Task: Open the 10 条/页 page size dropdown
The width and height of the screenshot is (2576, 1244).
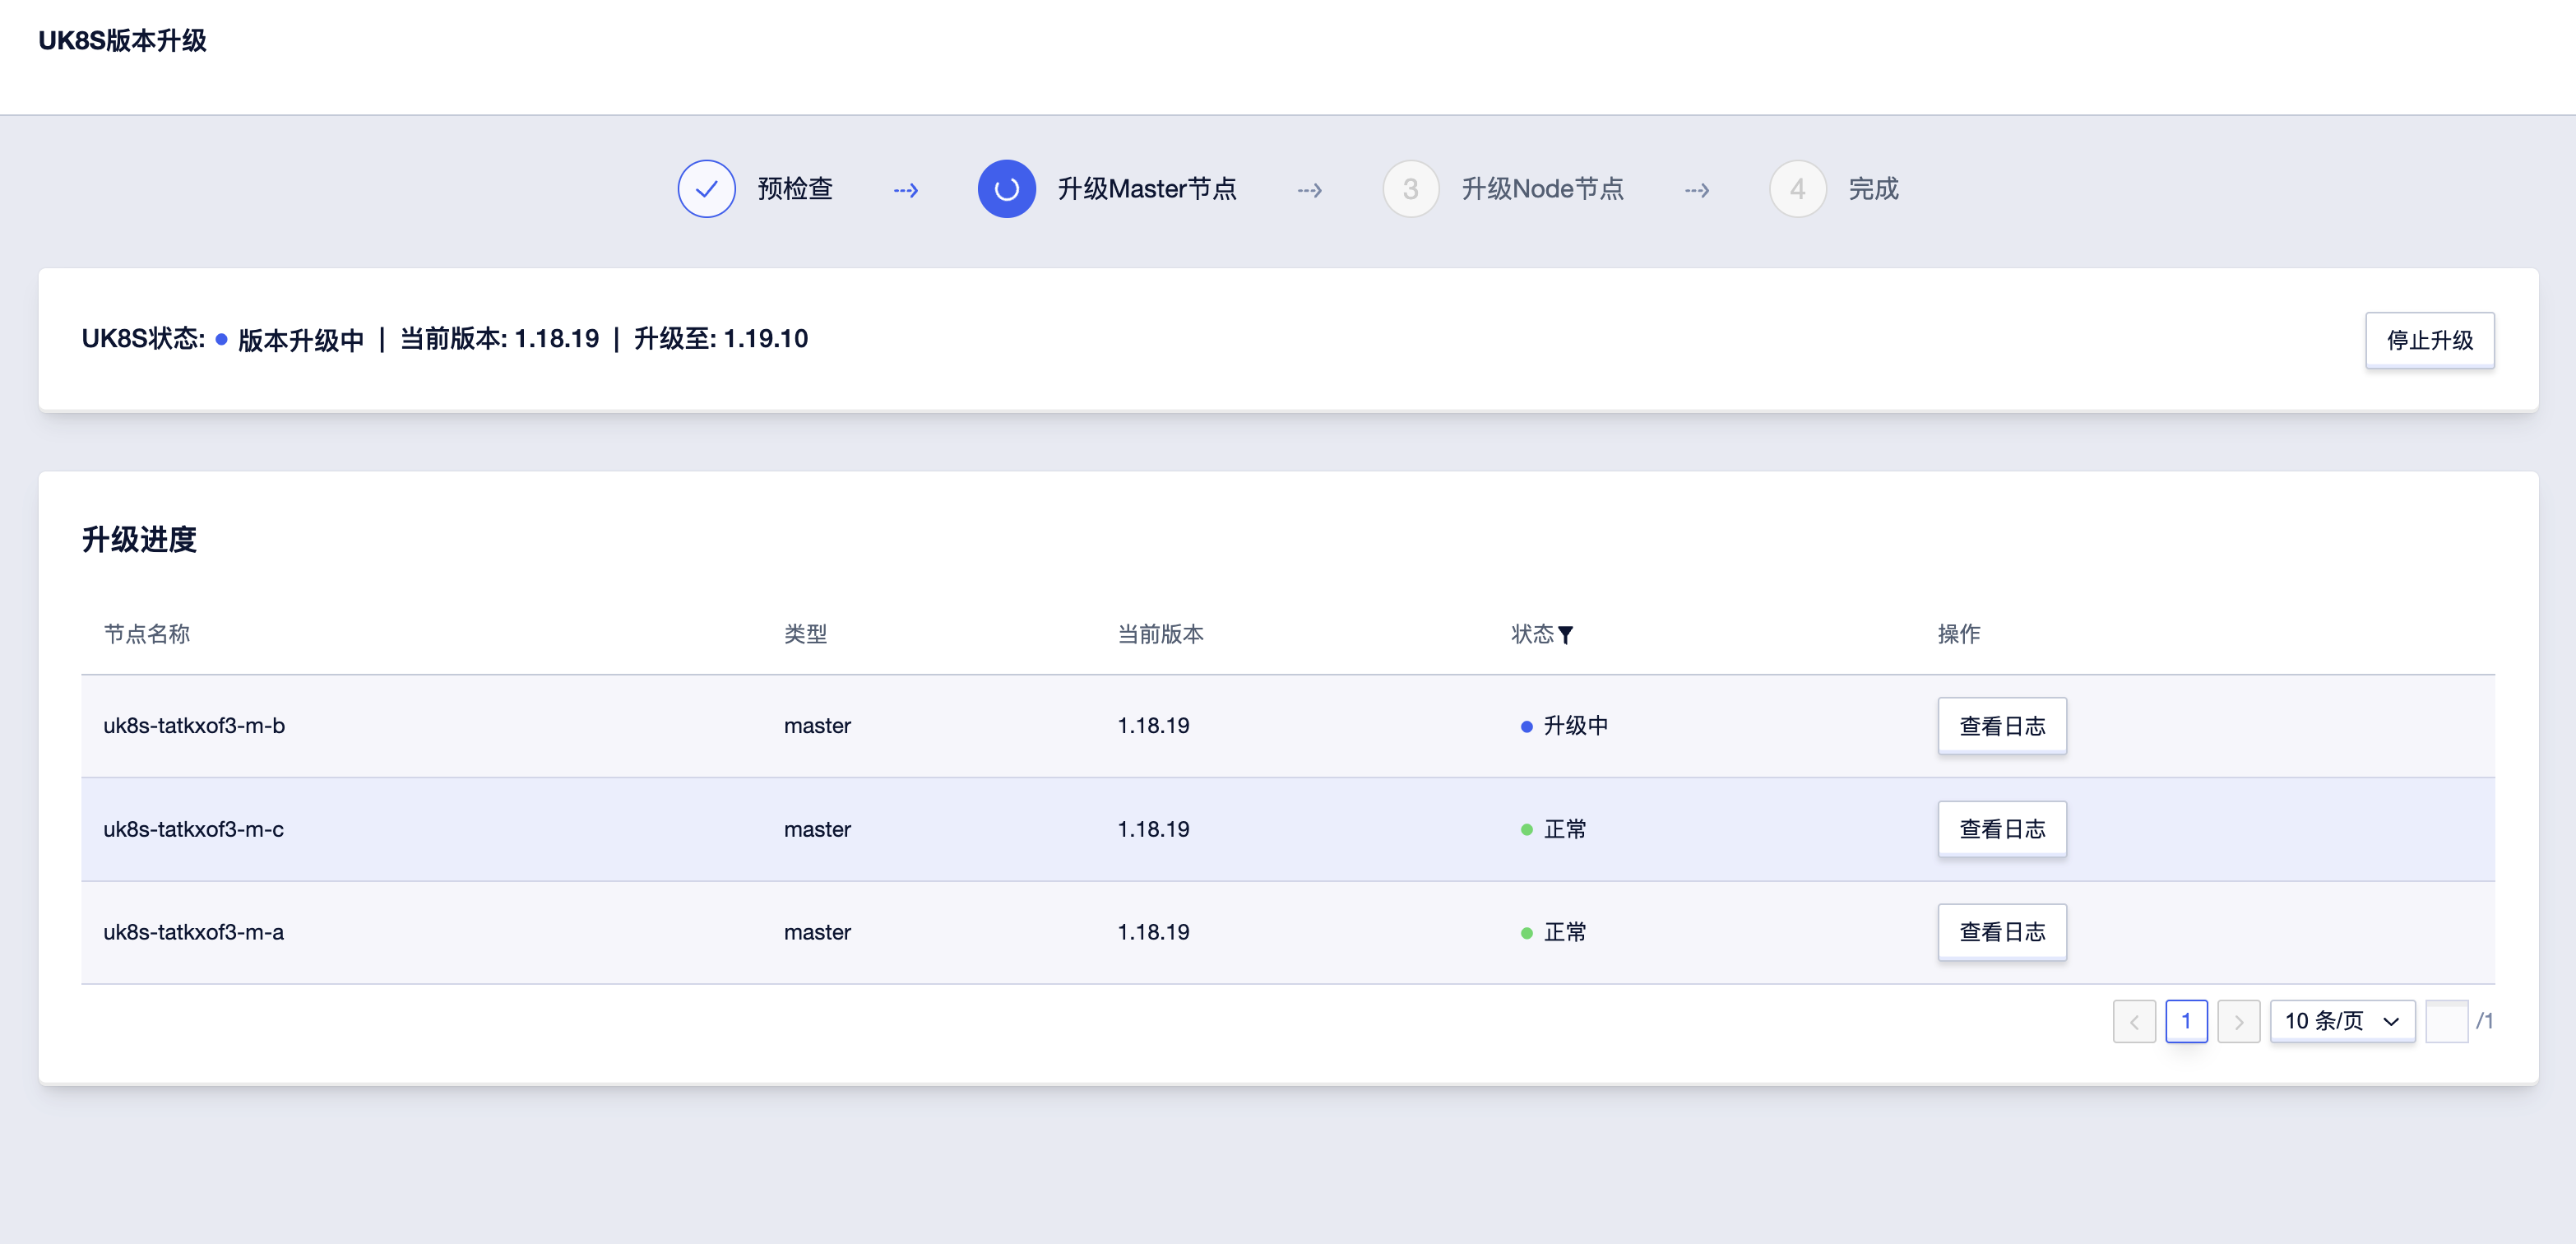Action: [2330, 1021]
